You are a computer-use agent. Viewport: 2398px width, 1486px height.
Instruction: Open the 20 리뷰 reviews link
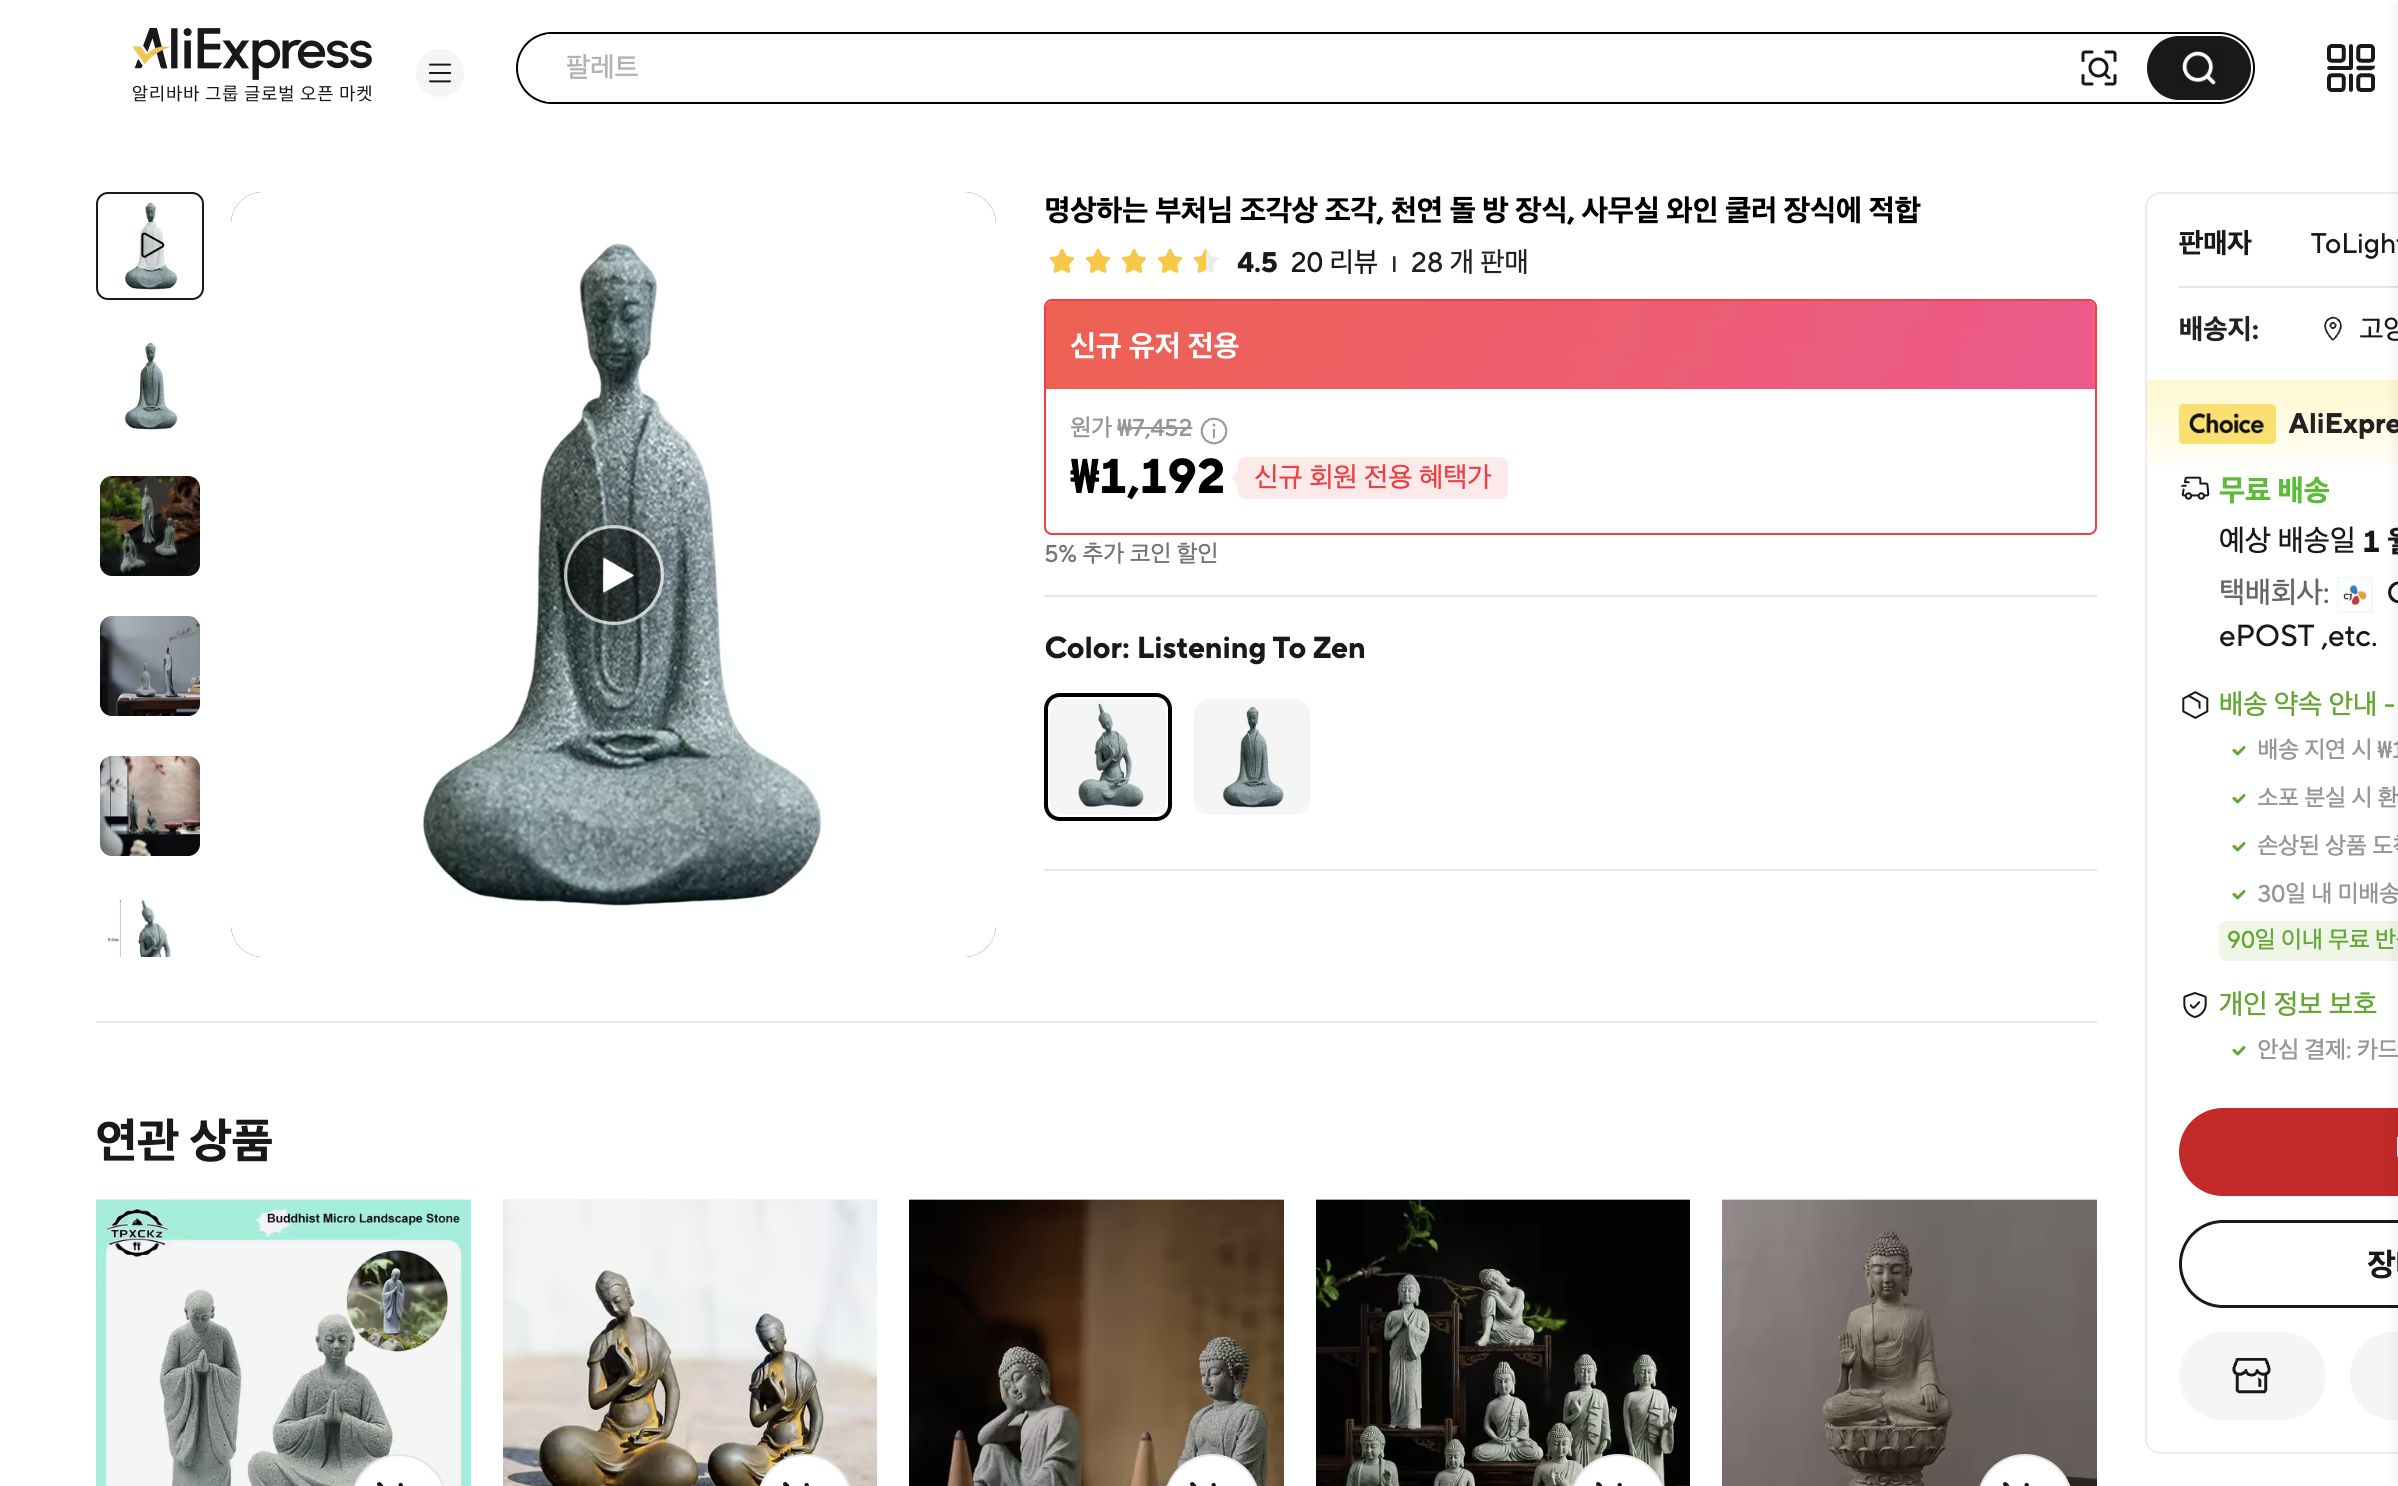[x=1333, y=263]
